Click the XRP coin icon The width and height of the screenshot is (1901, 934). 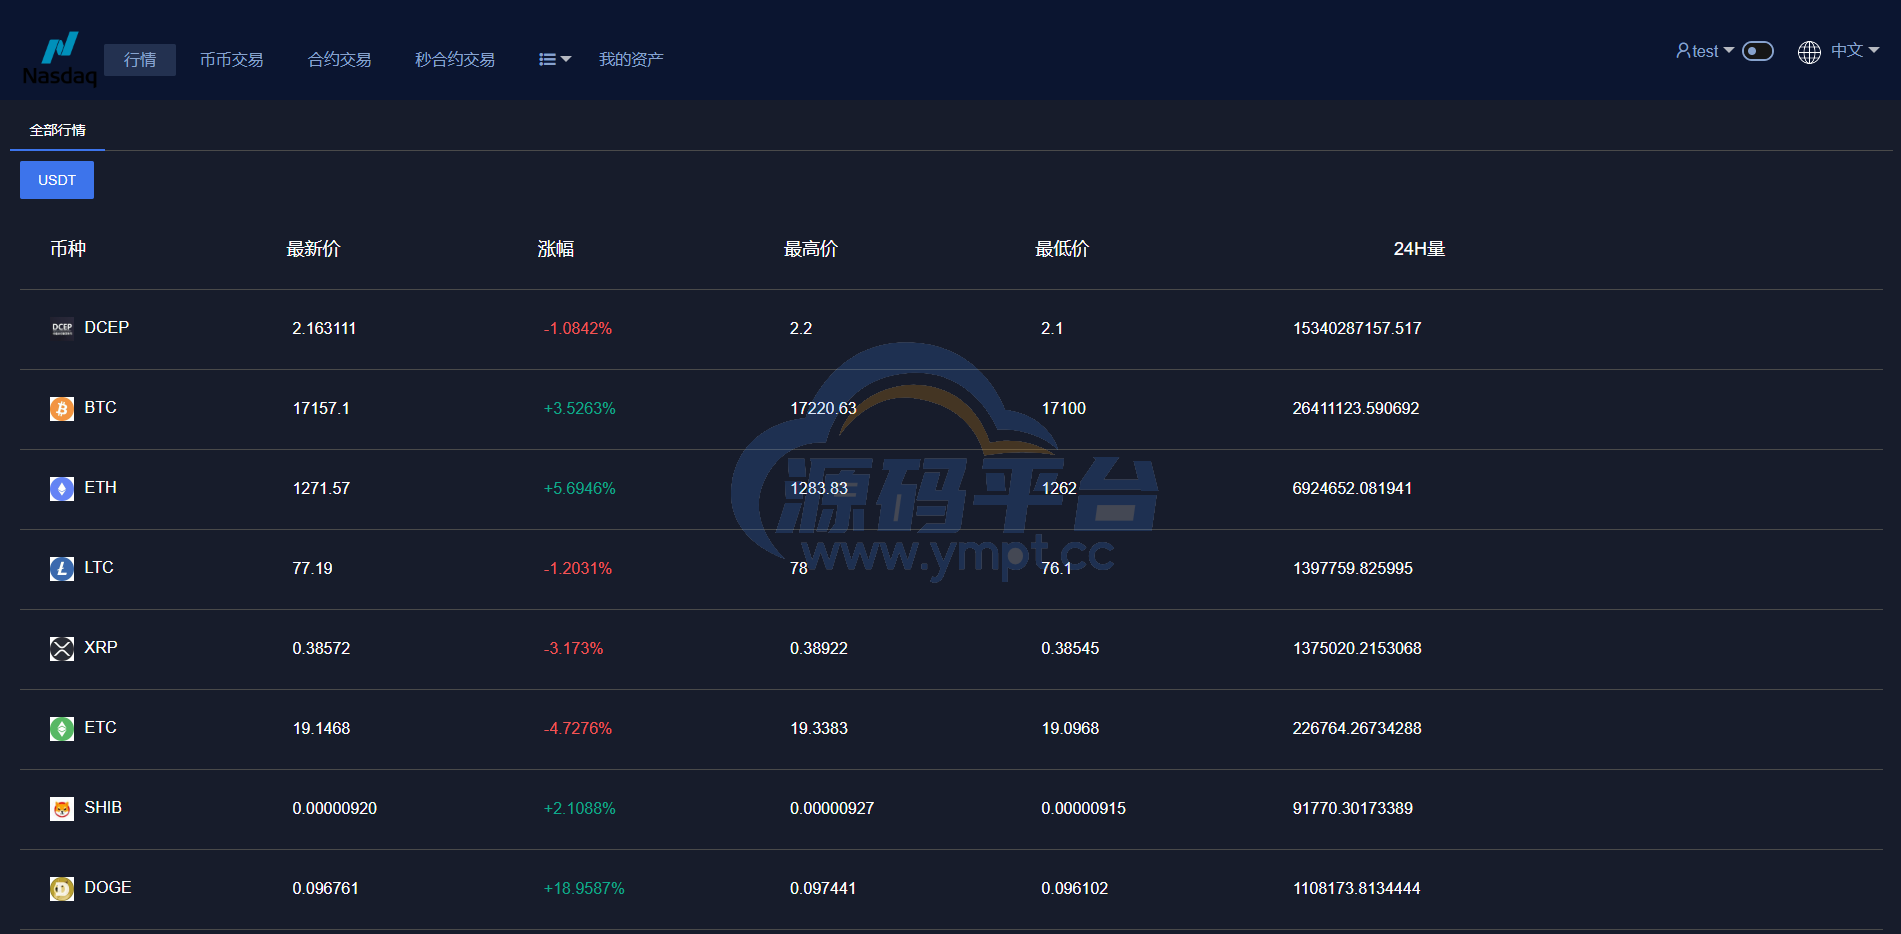pyautogui.click(x=62, y=649)
